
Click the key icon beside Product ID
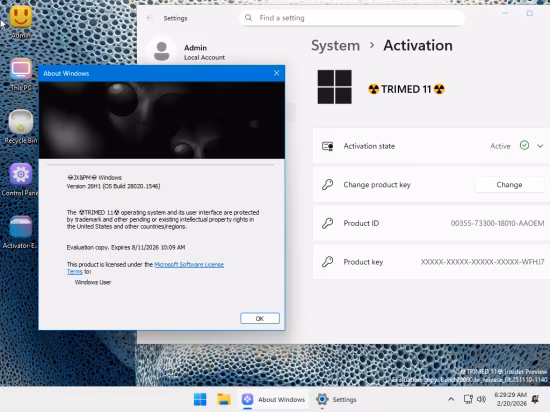(x=328, y=223)
